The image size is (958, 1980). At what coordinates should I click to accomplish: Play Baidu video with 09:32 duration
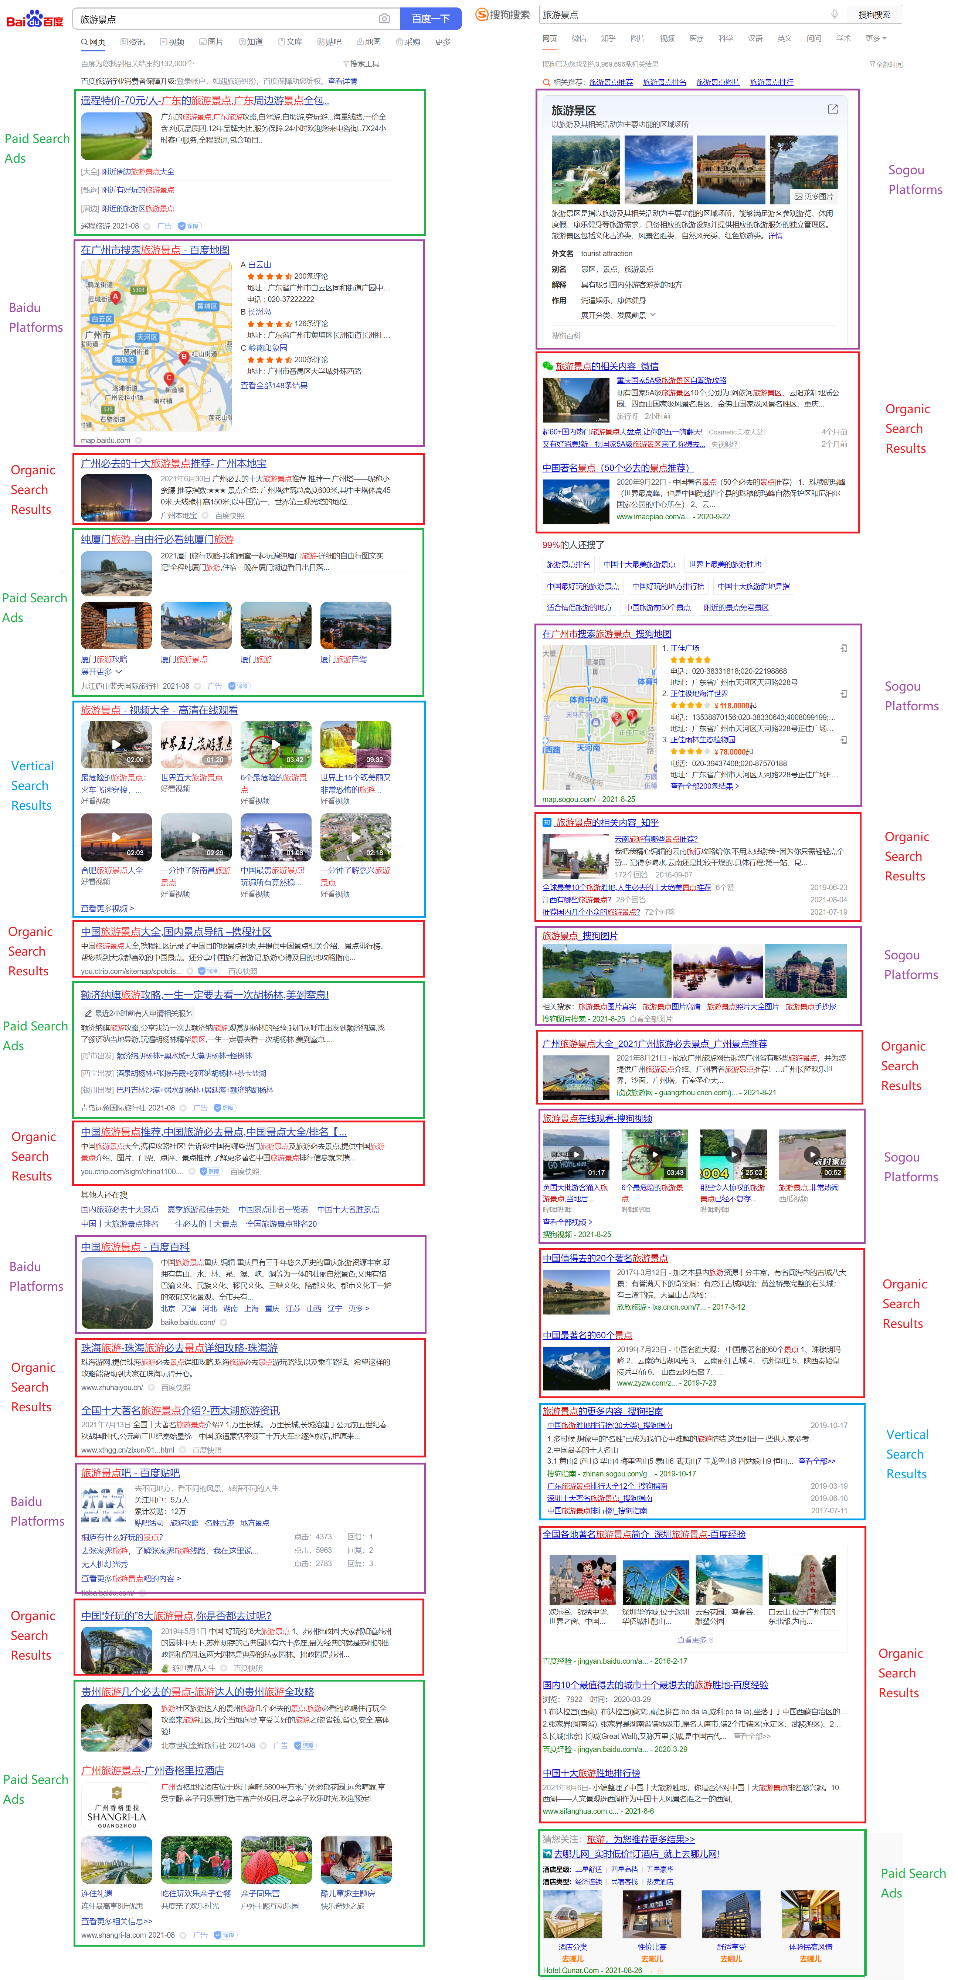click(356, 745)
